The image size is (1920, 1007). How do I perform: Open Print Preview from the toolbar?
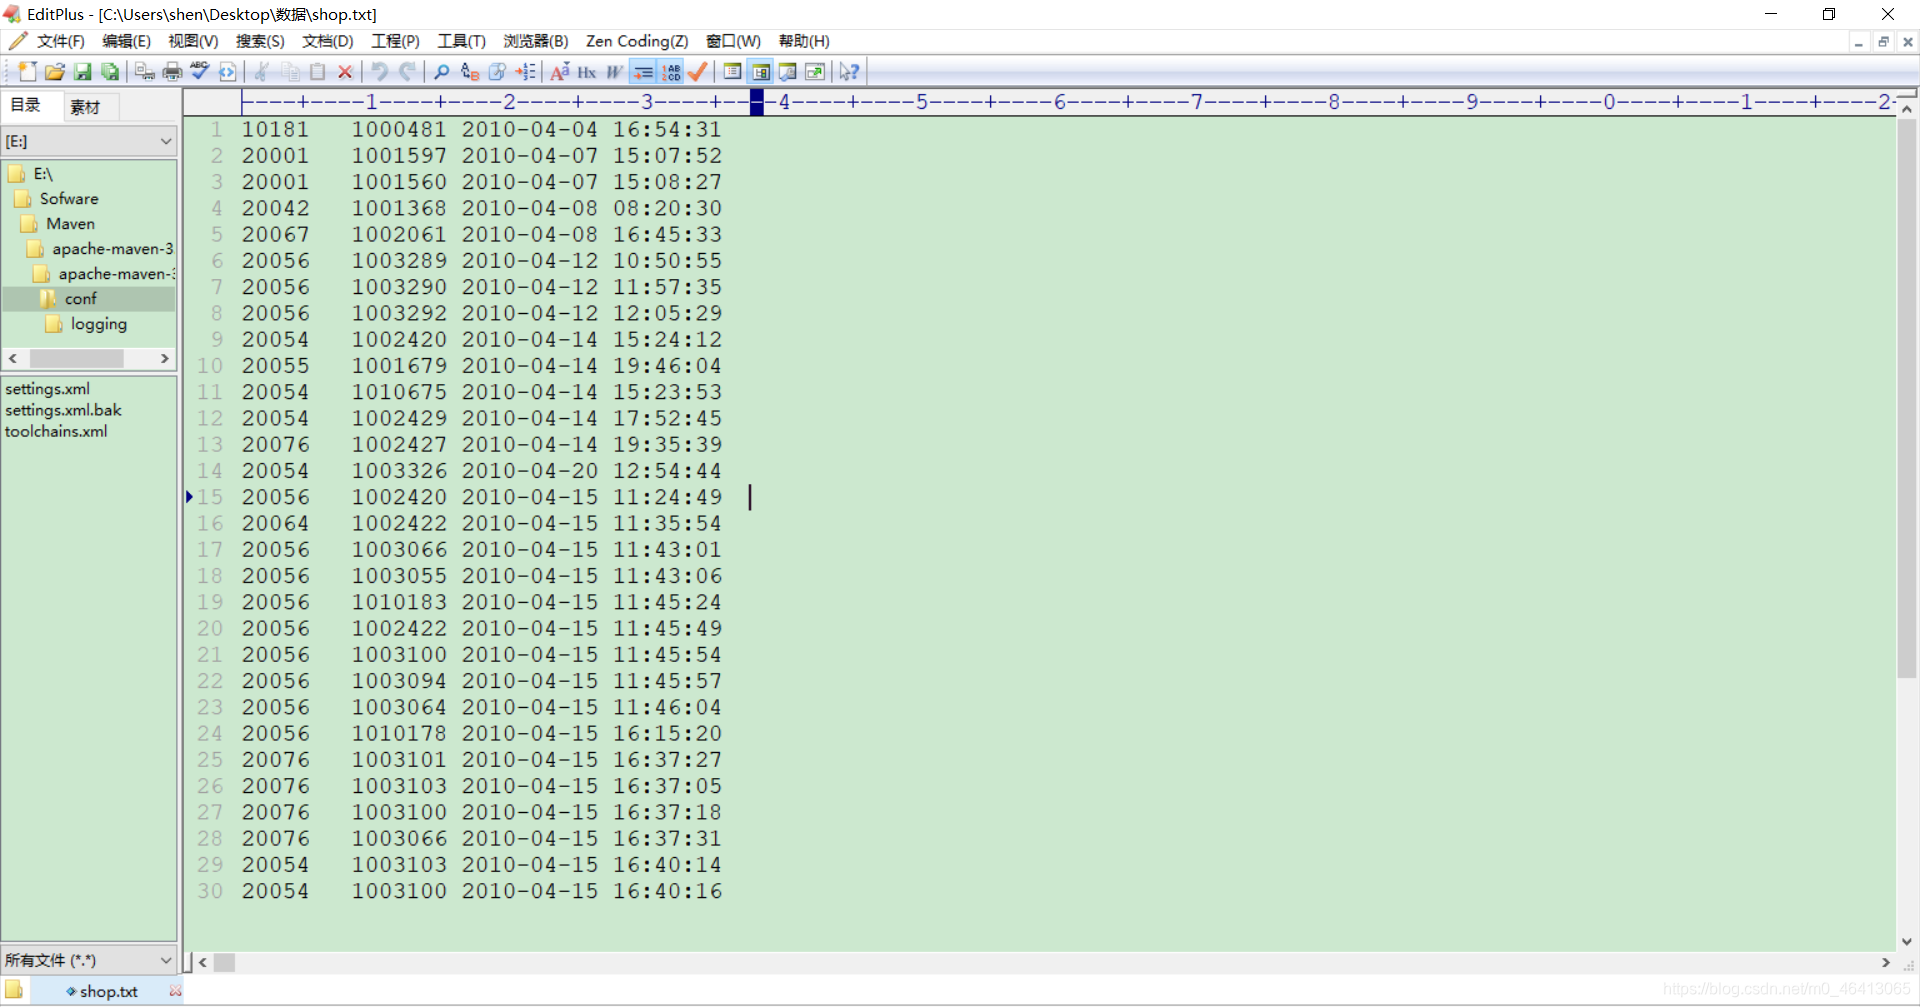click(145, 72)
